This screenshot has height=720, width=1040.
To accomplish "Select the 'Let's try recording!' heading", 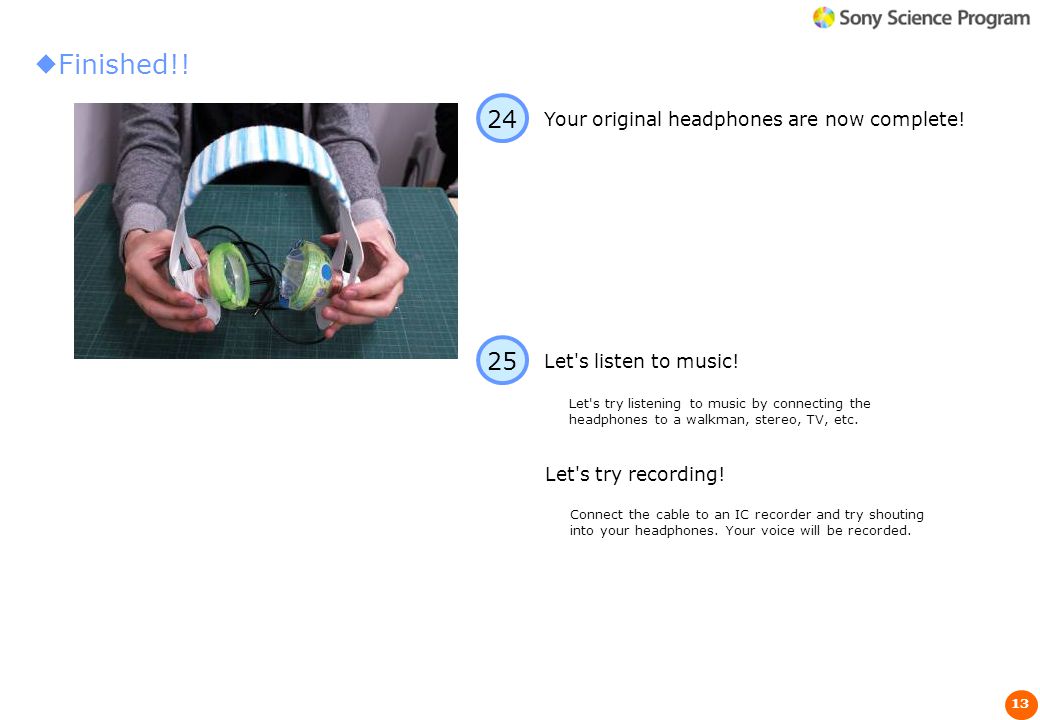I will [x=634, y=474].
